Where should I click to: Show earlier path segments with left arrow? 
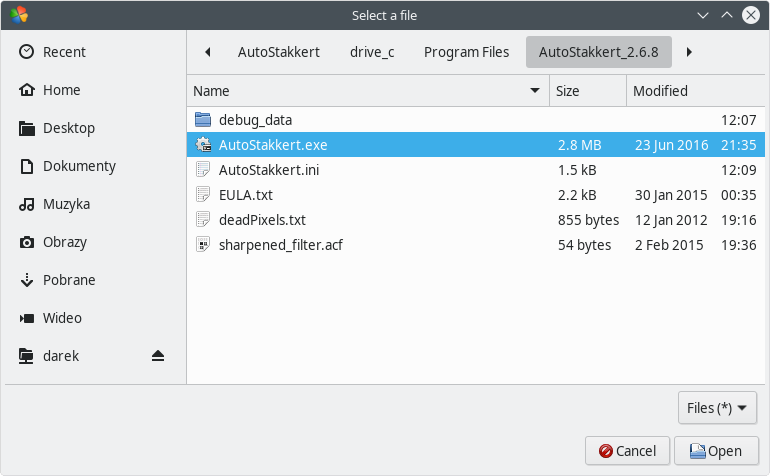pyautogui.click(x=208, y=52)
